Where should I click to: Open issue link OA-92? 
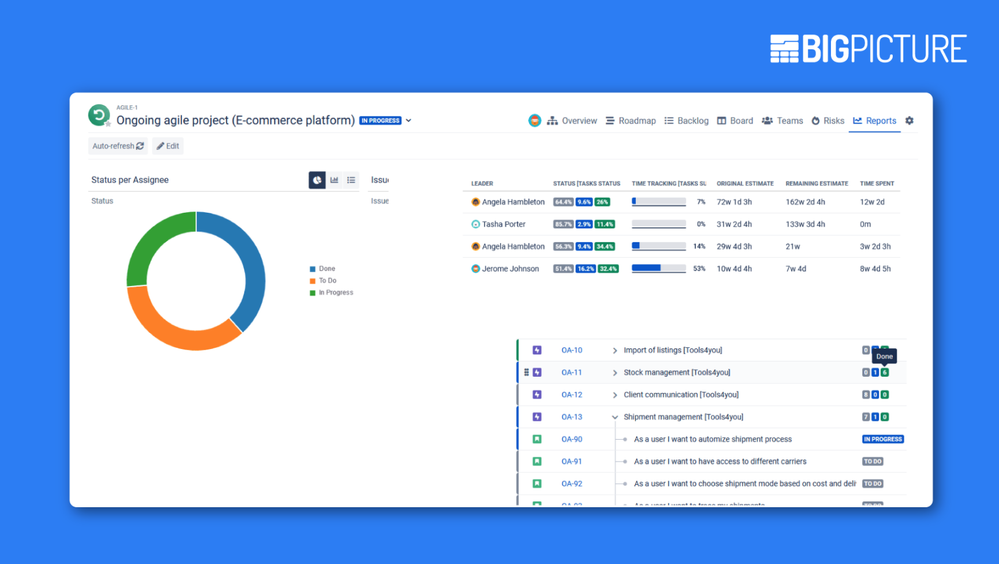[571, 484]
